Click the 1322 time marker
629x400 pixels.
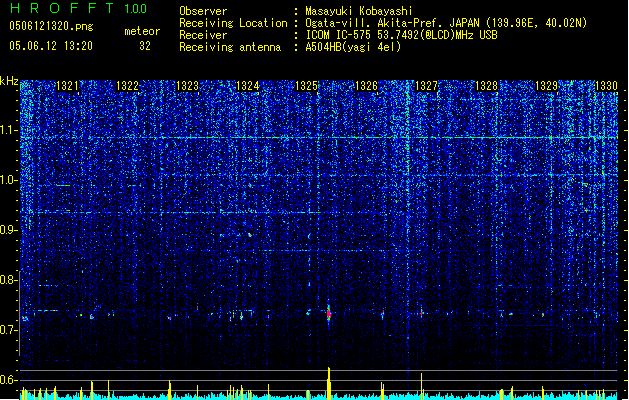click(127, 86)
